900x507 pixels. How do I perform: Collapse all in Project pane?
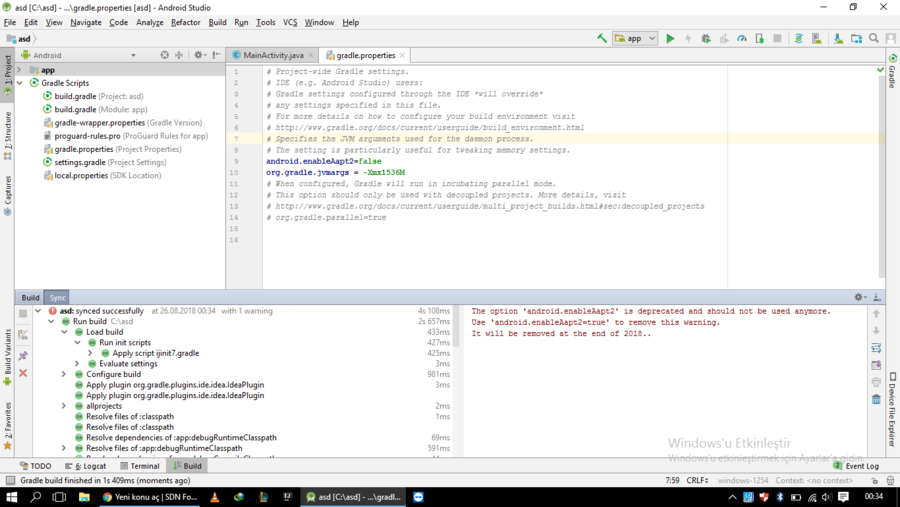click(x=179, y=55)
